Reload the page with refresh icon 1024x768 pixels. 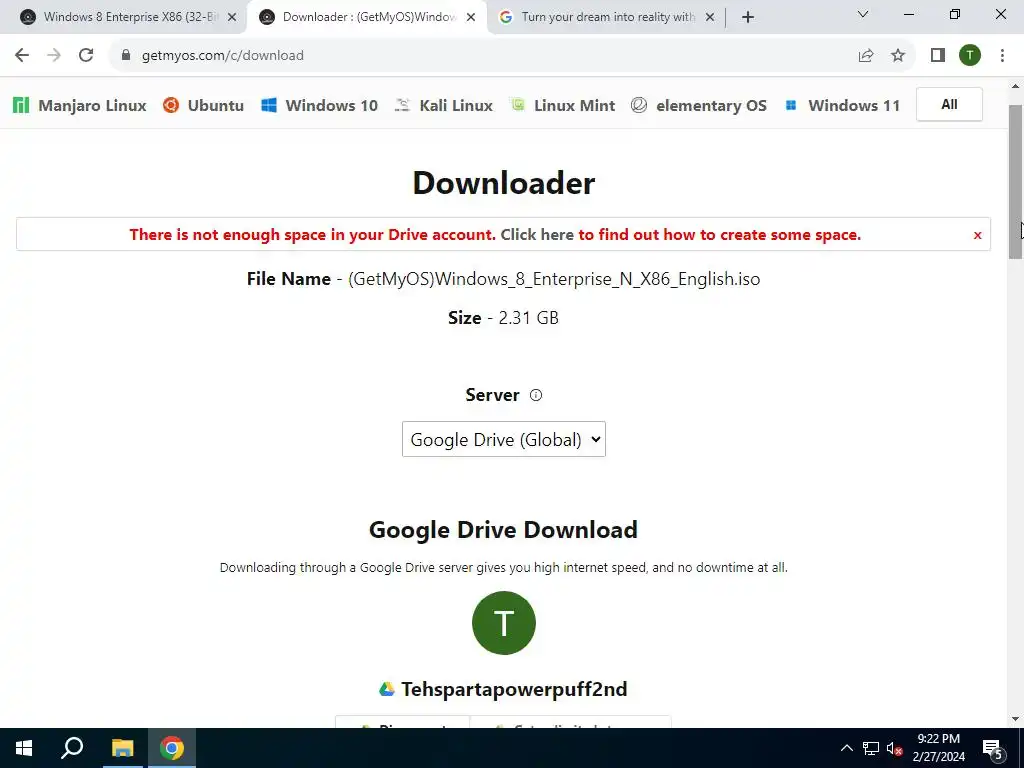[86, 56]
